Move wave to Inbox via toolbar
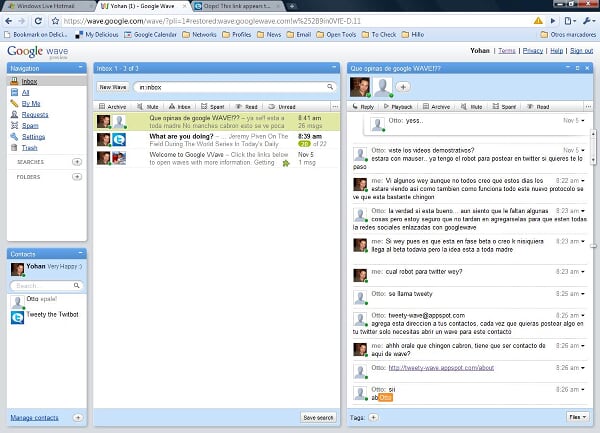Viewport: 600px width, 433px height. point(180,107)
